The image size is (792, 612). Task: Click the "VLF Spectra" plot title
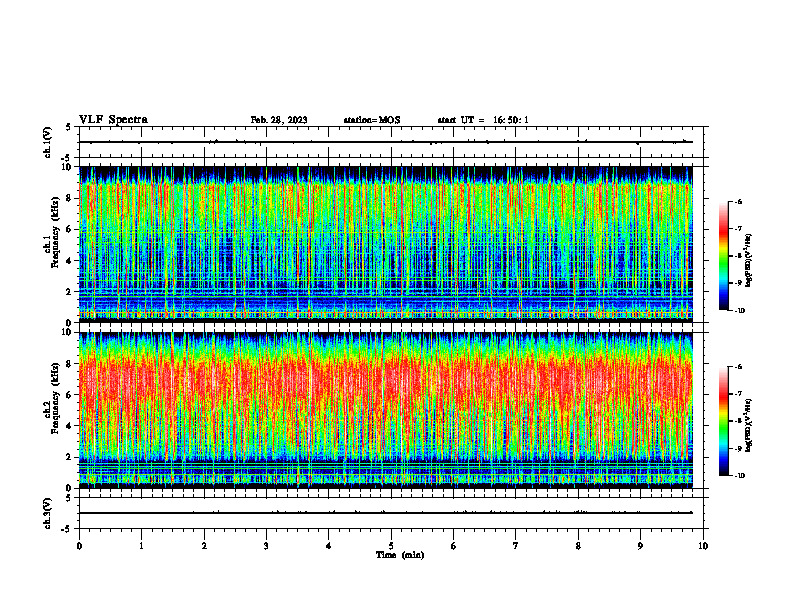point(113,120)
